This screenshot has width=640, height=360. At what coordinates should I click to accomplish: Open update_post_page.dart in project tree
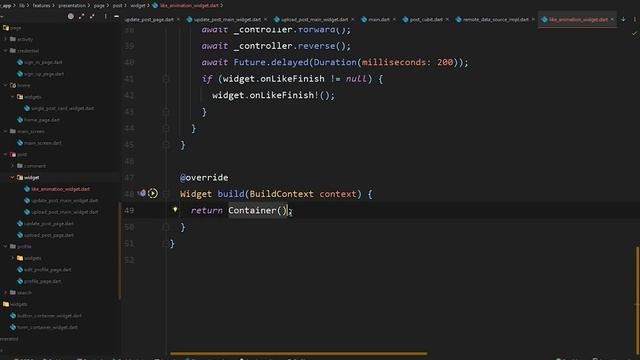pos(45,224)
